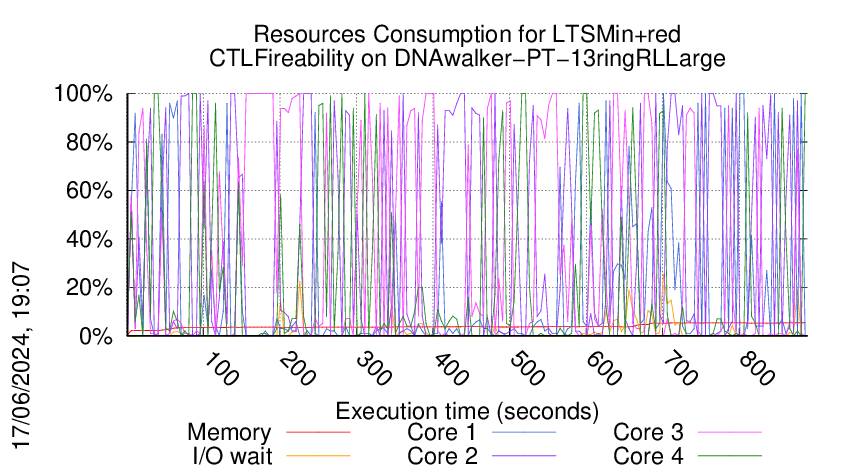850x475 pixels.
Task: Click the 300 x-axis tick label
Action: tap(374, 369)
